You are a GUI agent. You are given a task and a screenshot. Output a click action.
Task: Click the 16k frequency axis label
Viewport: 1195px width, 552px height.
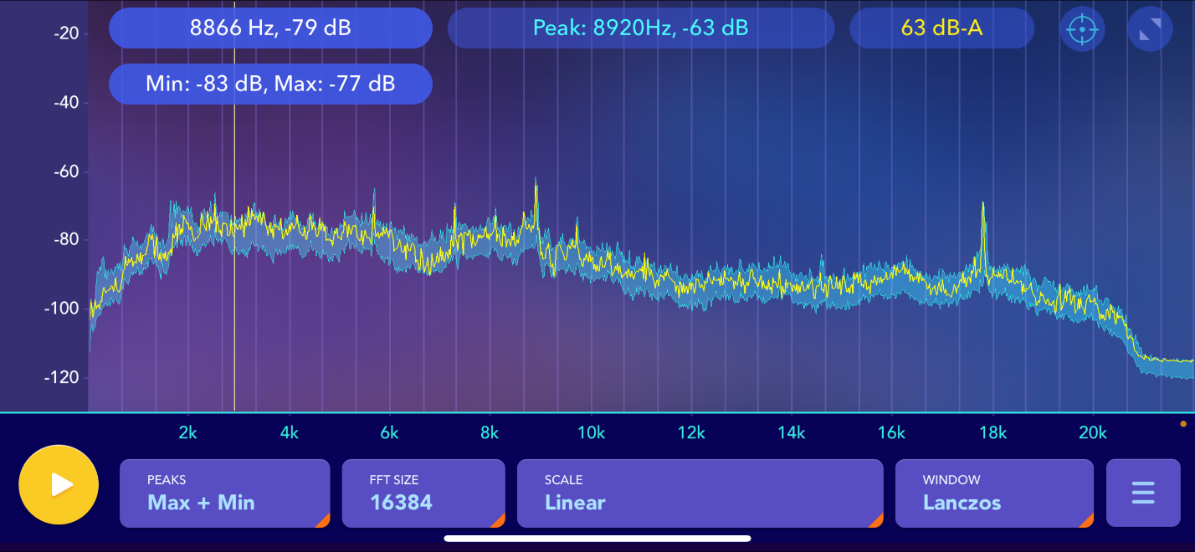click(892, 432)
